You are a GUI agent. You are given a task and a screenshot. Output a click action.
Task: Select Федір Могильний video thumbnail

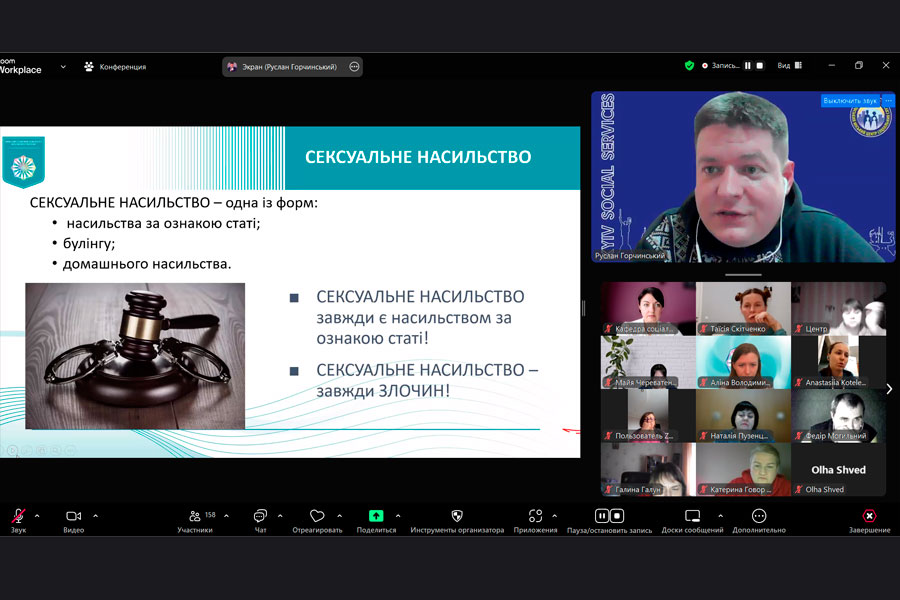pos(839,416)
